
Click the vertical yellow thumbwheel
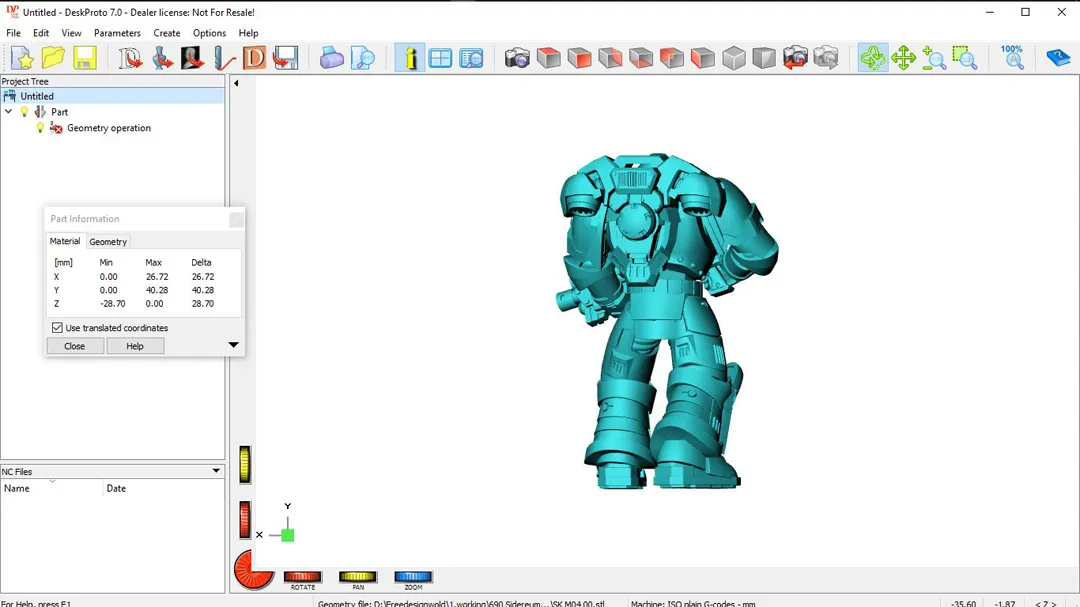coord(245,464)
